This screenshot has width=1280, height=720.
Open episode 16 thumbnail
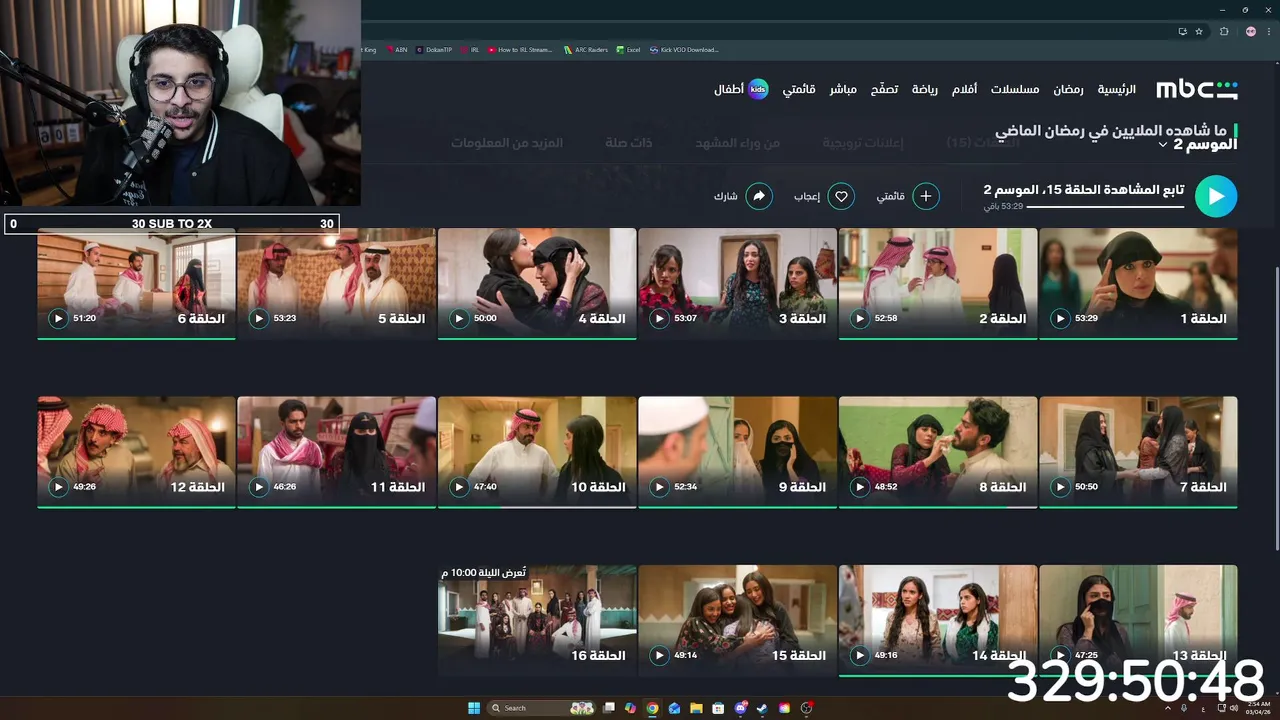[537, 620]
